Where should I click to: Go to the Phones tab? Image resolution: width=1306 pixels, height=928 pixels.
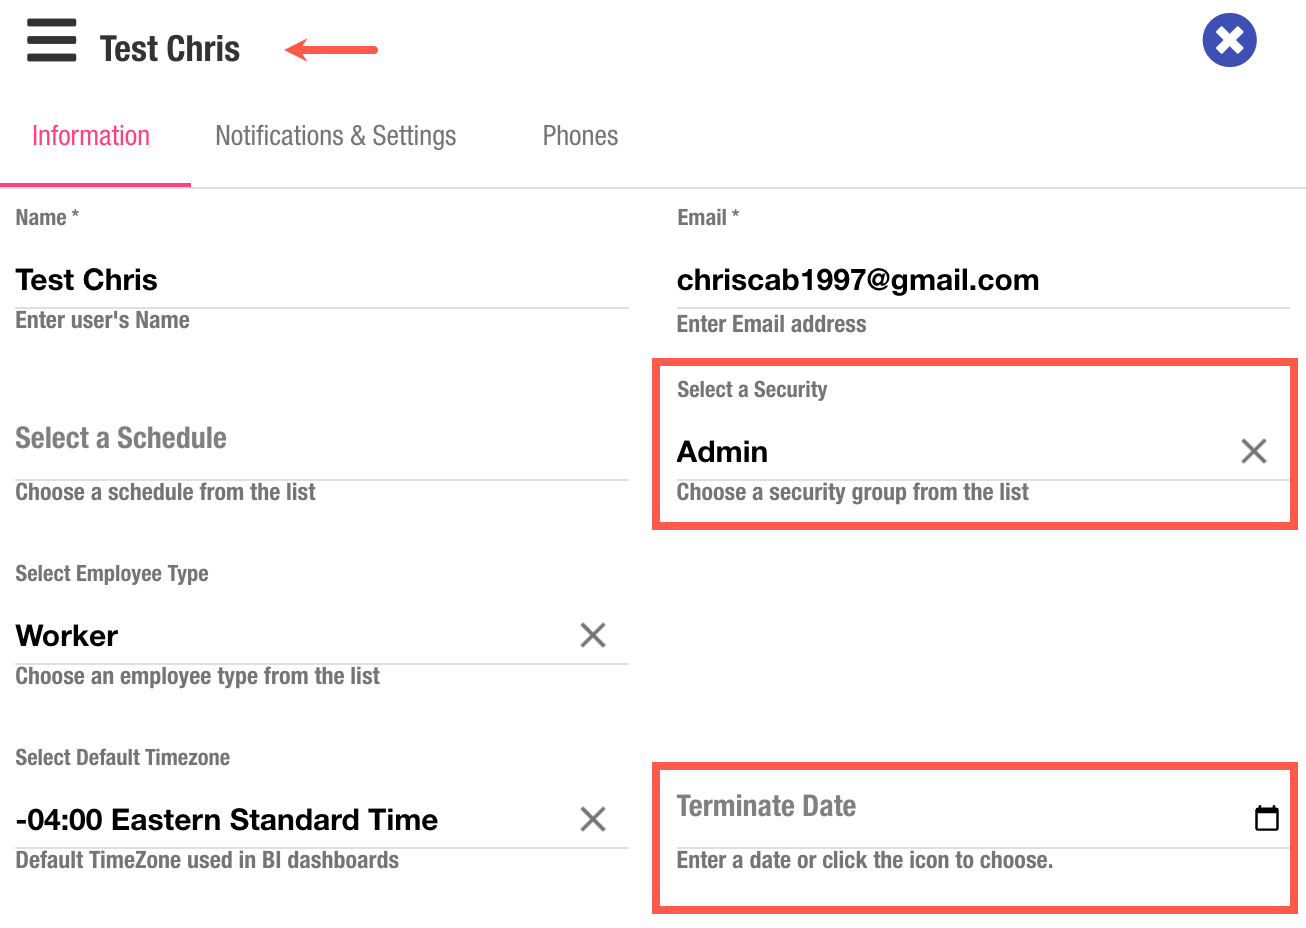(x=580, y=136)
